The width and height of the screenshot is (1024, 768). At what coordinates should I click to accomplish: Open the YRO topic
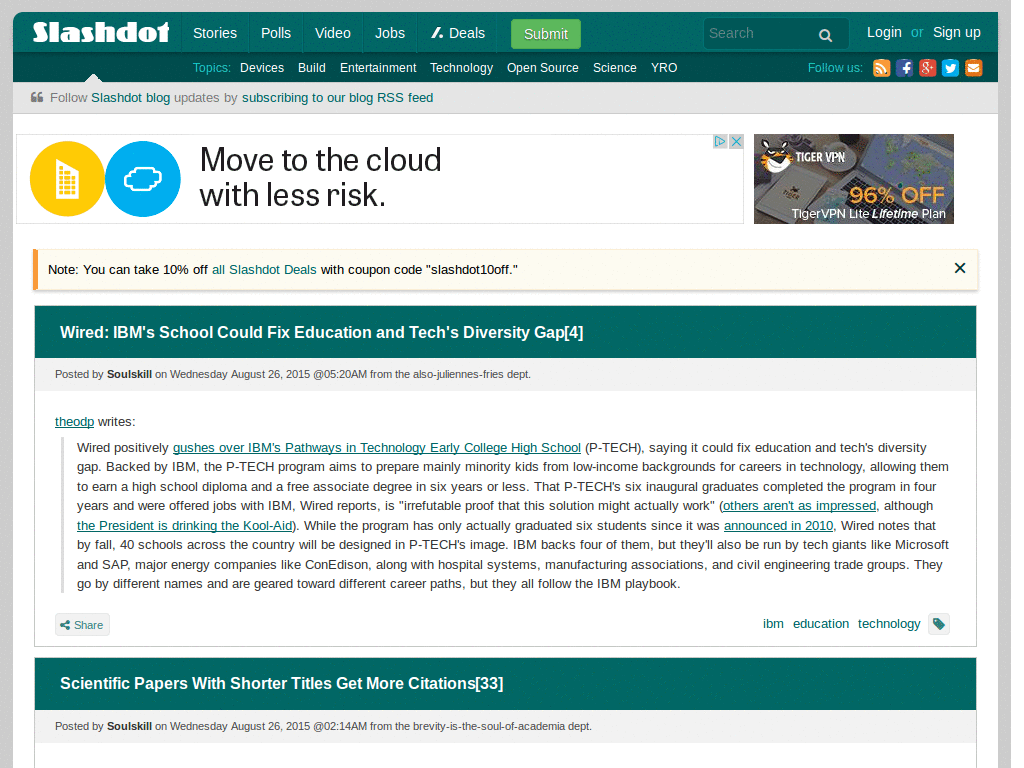point(663,68)
